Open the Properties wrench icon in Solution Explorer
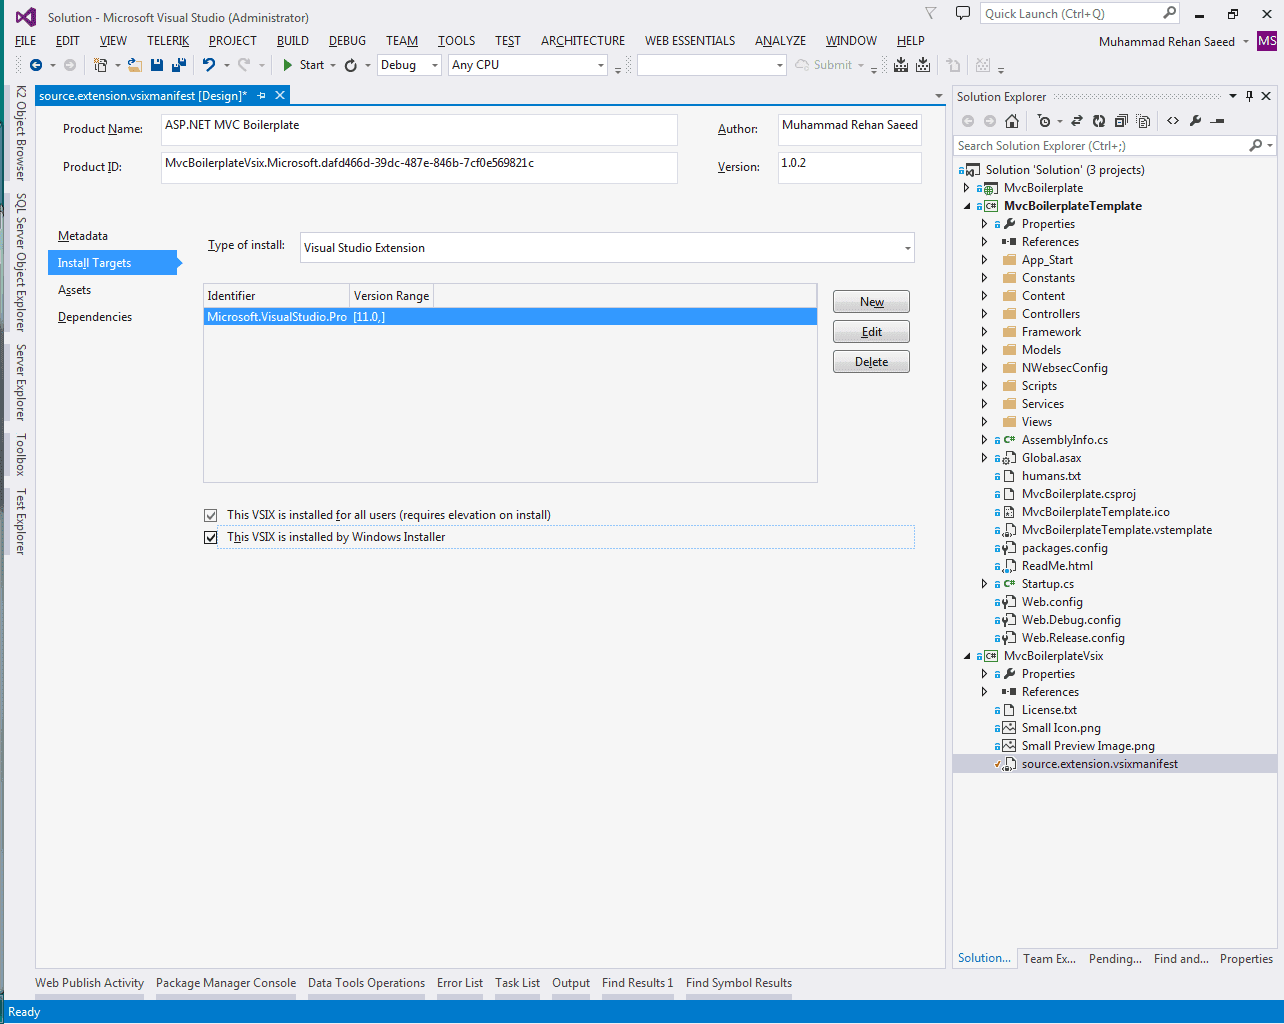Screen dimensions: 1284x1024 click(1194, 121)
